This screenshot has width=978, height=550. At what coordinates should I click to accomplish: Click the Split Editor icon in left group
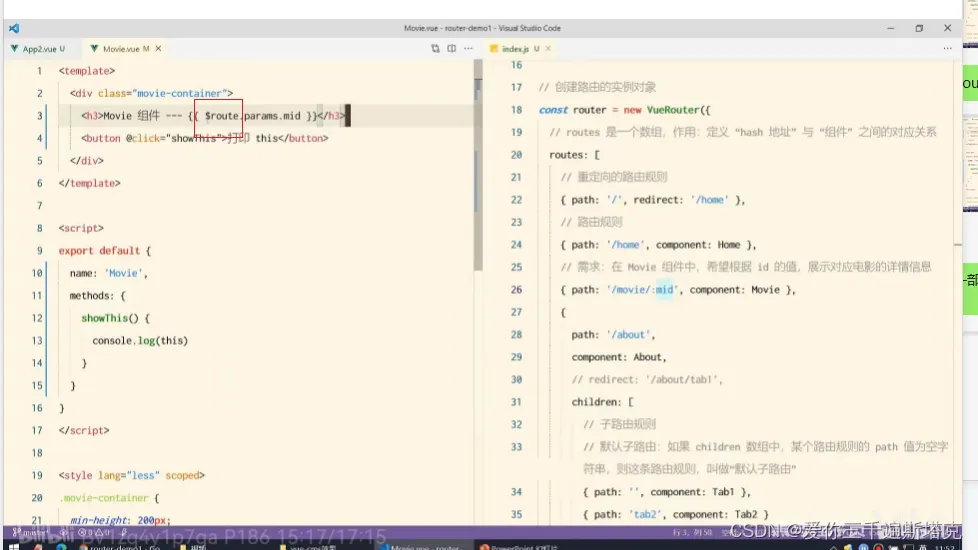(x=452, y=49)
